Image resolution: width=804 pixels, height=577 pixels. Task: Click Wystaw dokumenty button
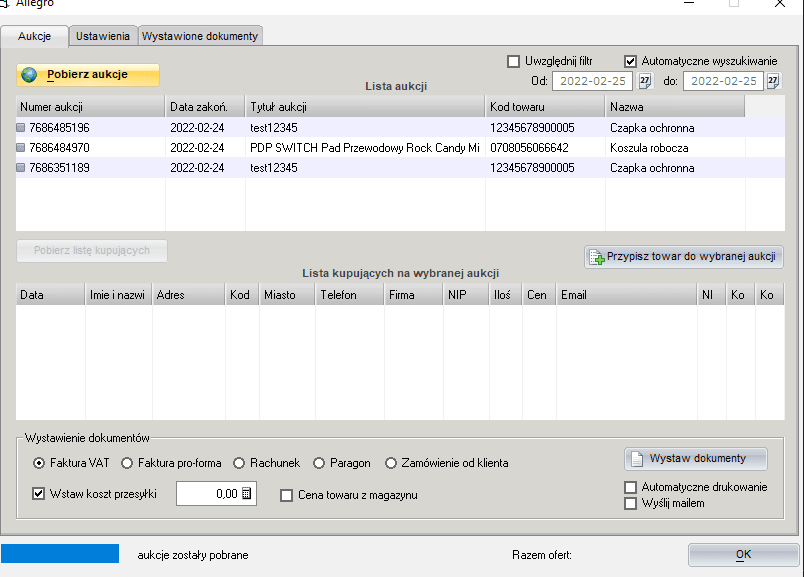pyautogui.click(x=696, y=459)
